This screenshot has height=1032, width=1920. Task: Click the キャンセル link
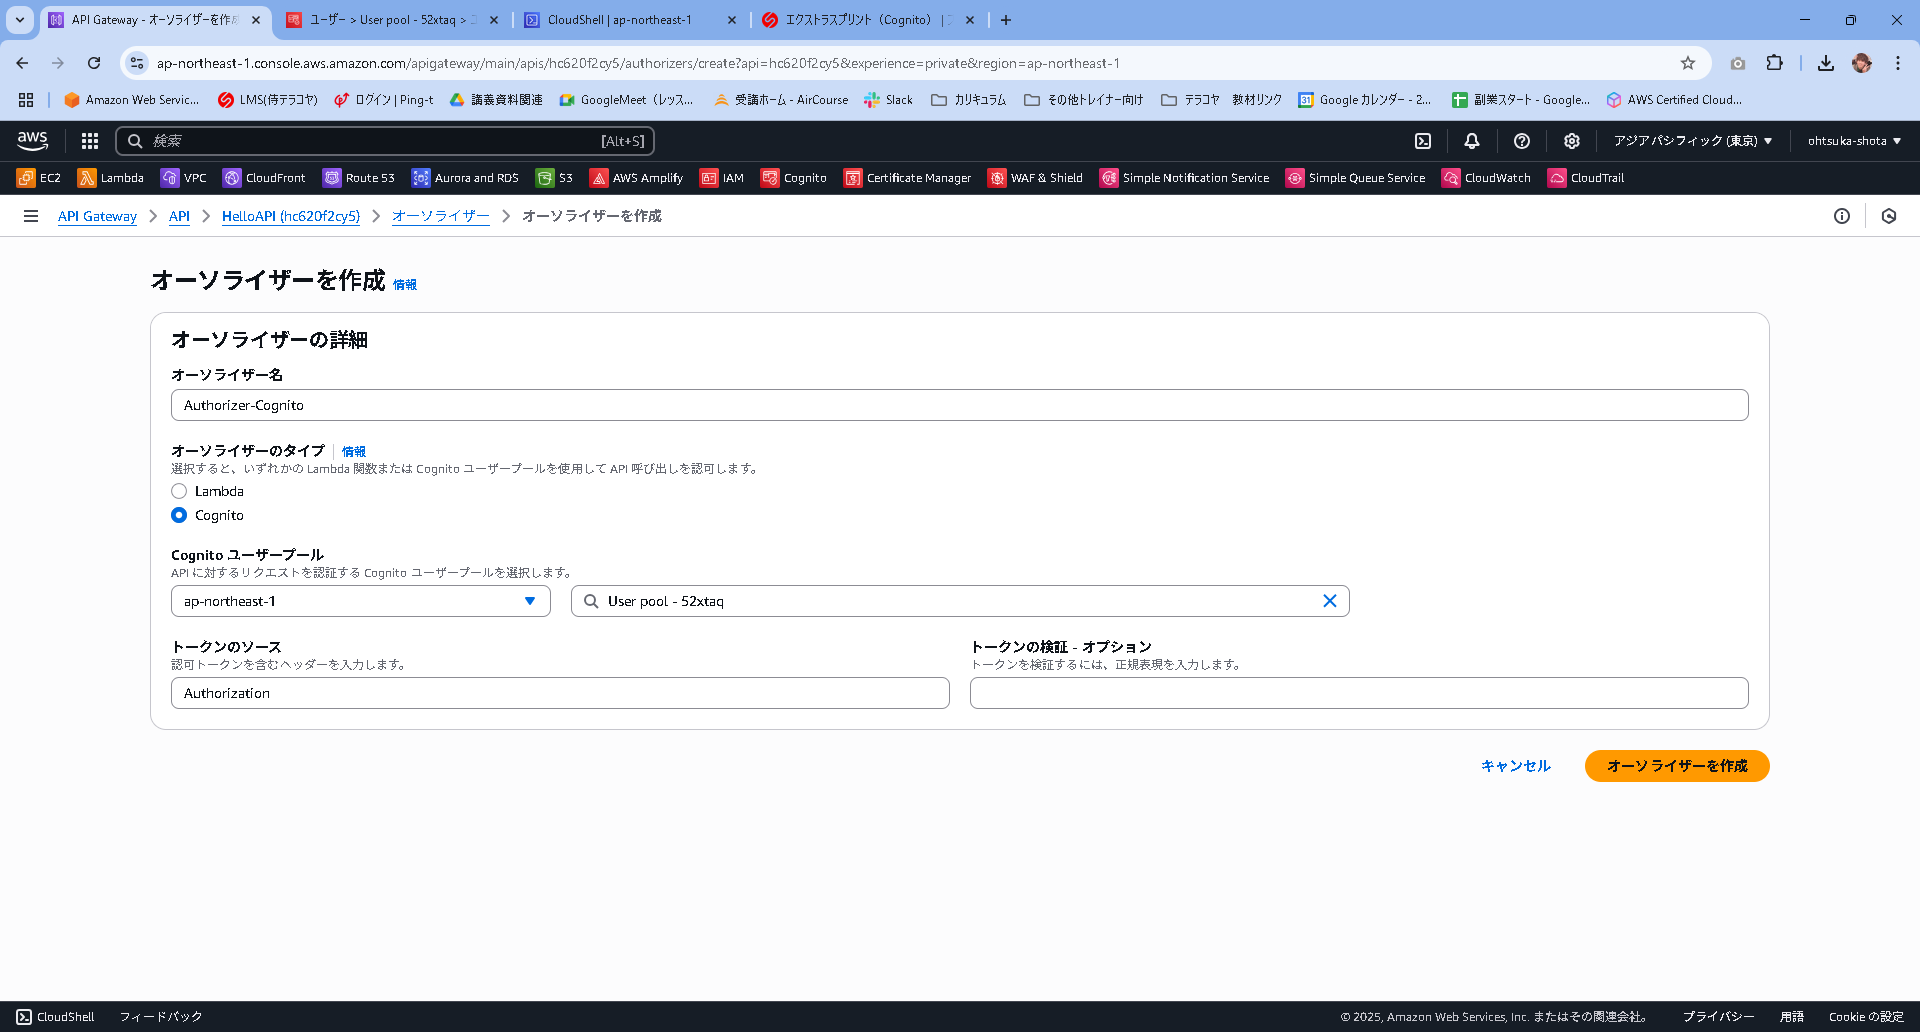coord(1514,765)
